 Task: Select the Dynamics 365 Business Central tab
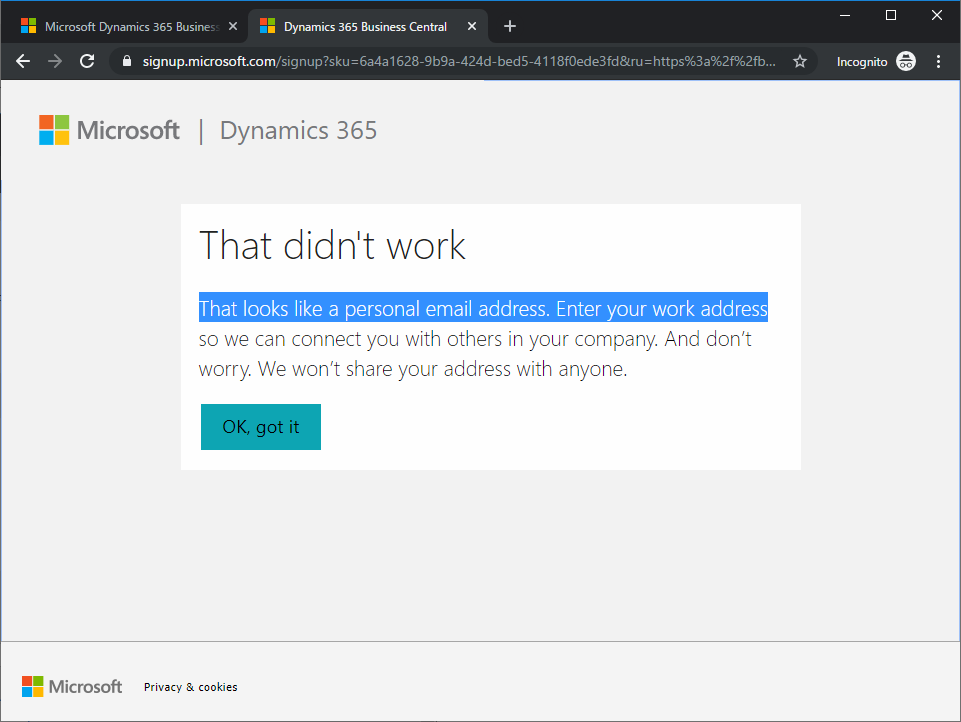click(367, 26)
